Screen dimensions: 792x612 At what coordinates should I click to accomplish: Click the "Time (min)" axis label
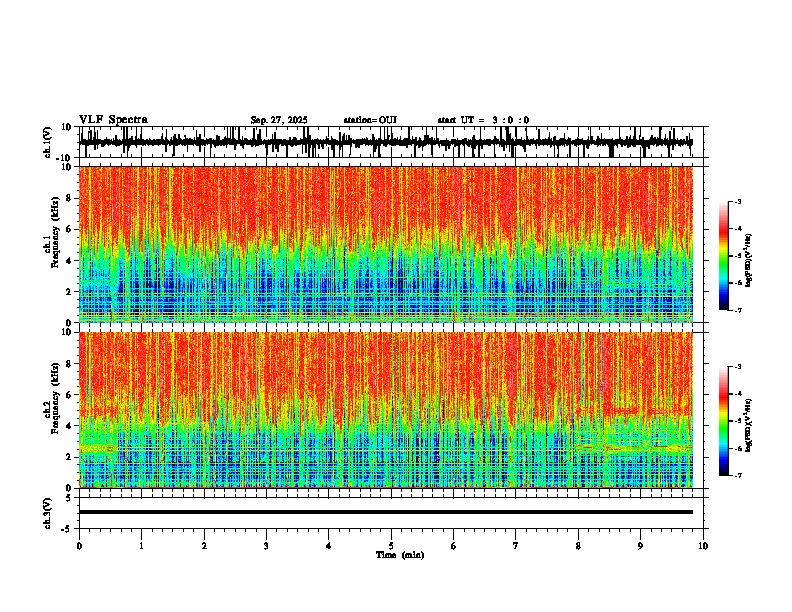(400, 555)
